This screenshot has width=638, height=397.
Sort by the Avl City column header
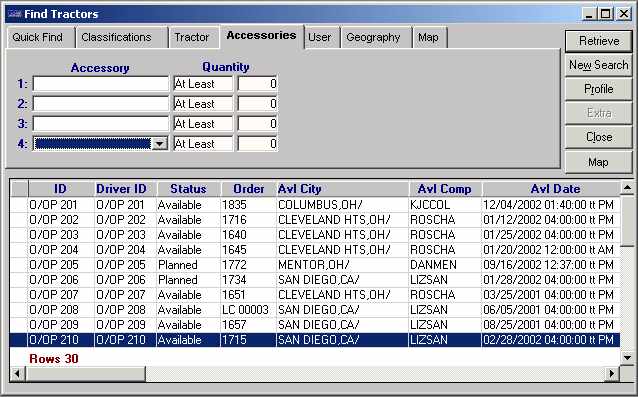pos(342,189)
